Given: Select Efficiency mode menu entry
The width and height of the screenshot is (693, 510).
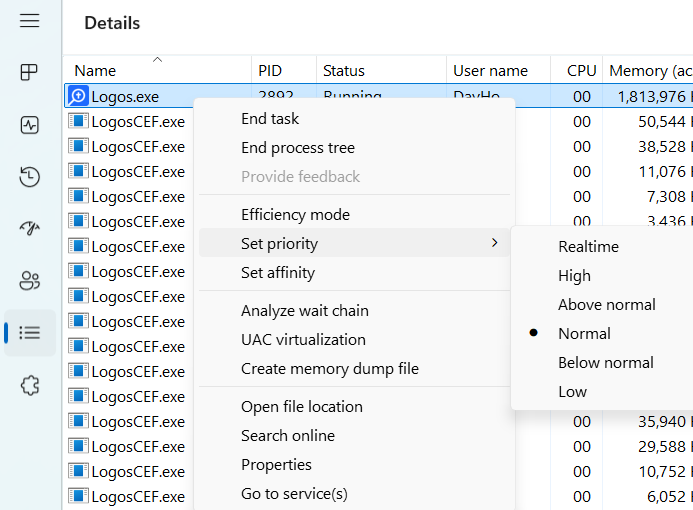Looking at the screenshot, I should click(x=295, y=215).
